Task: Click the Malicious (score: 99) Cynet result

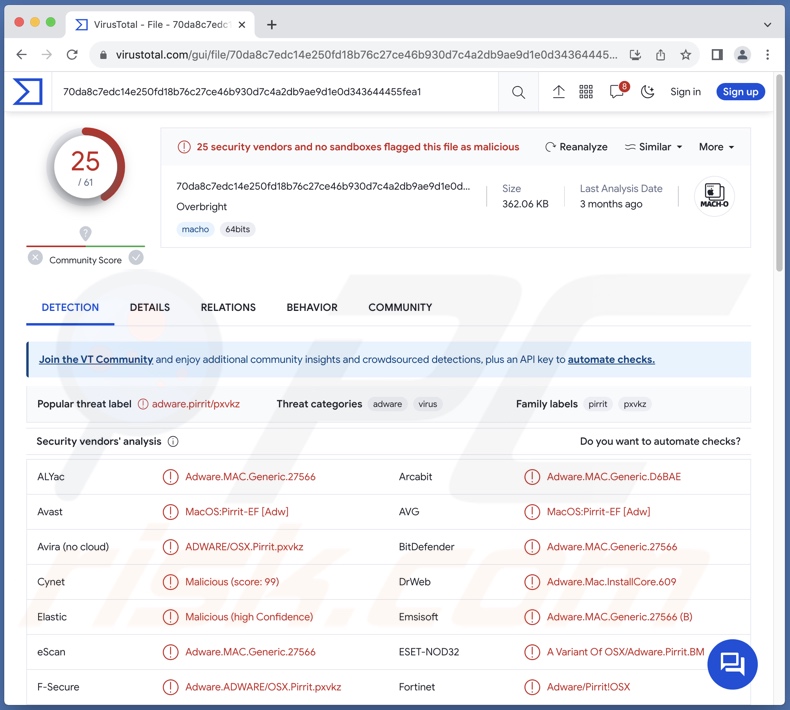Action: coord(232,582)
